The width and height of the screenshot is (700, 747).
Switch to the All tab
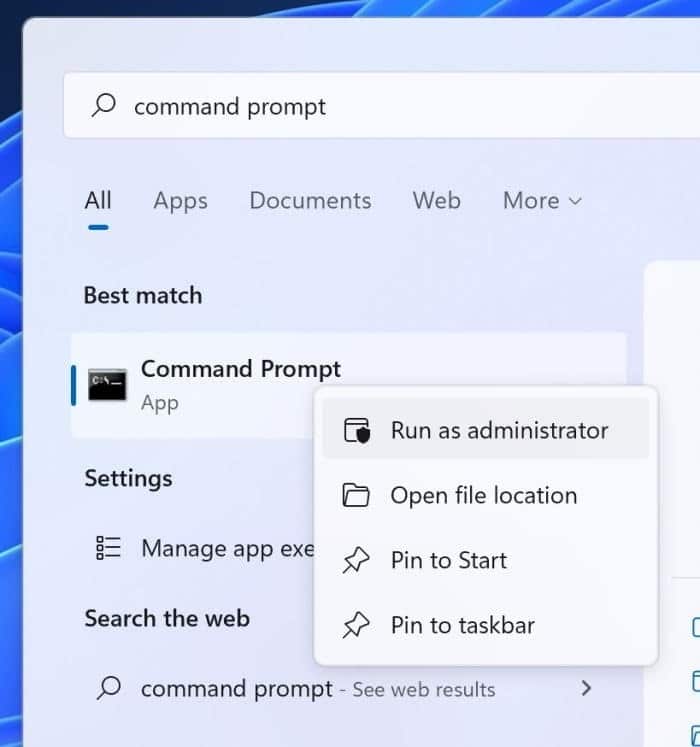[98, 200]
